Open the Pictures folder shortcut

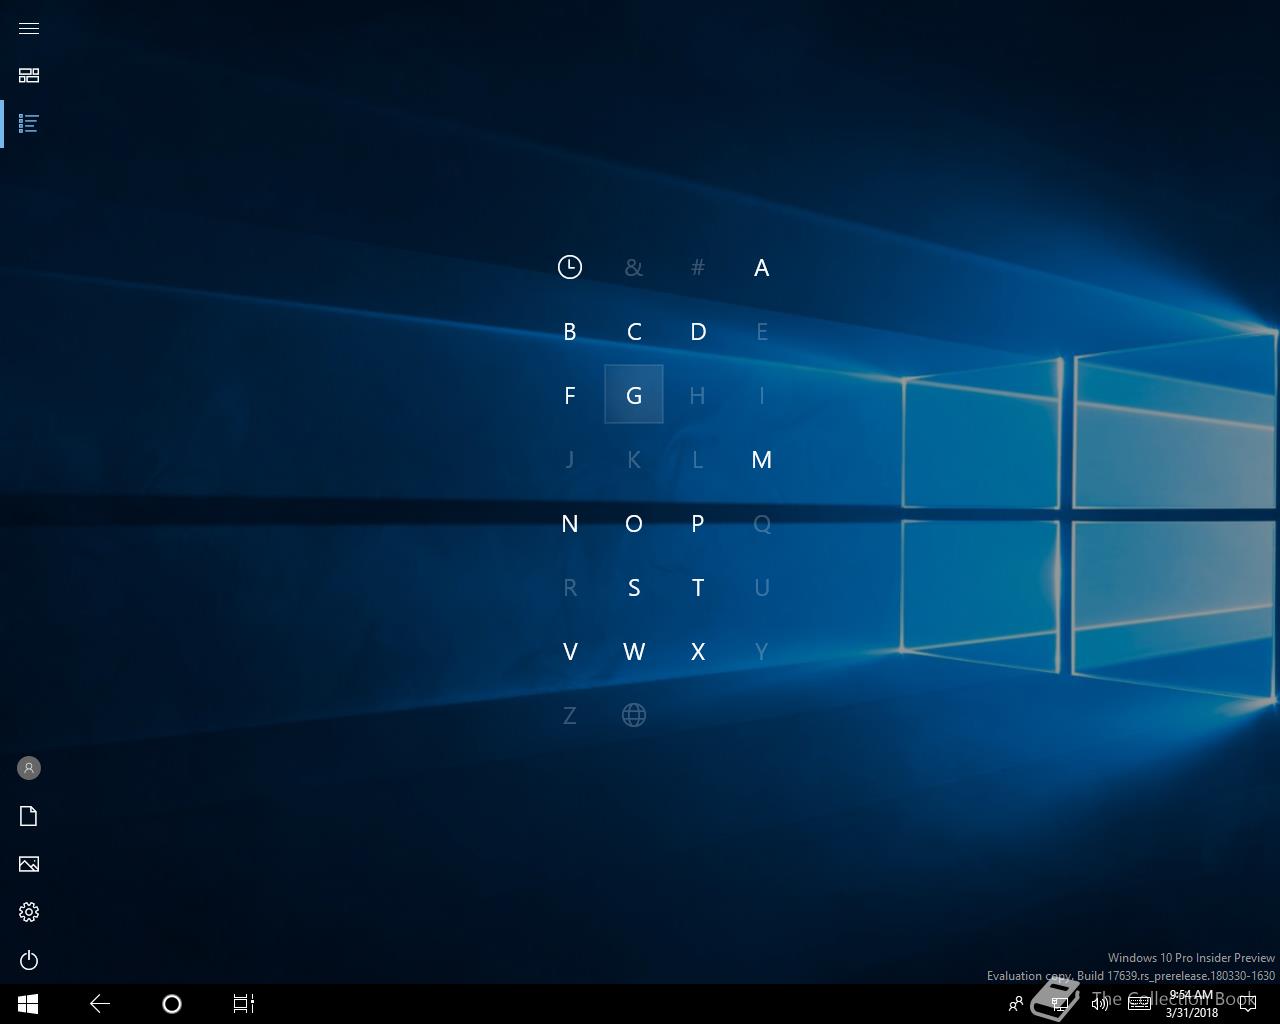29,864
